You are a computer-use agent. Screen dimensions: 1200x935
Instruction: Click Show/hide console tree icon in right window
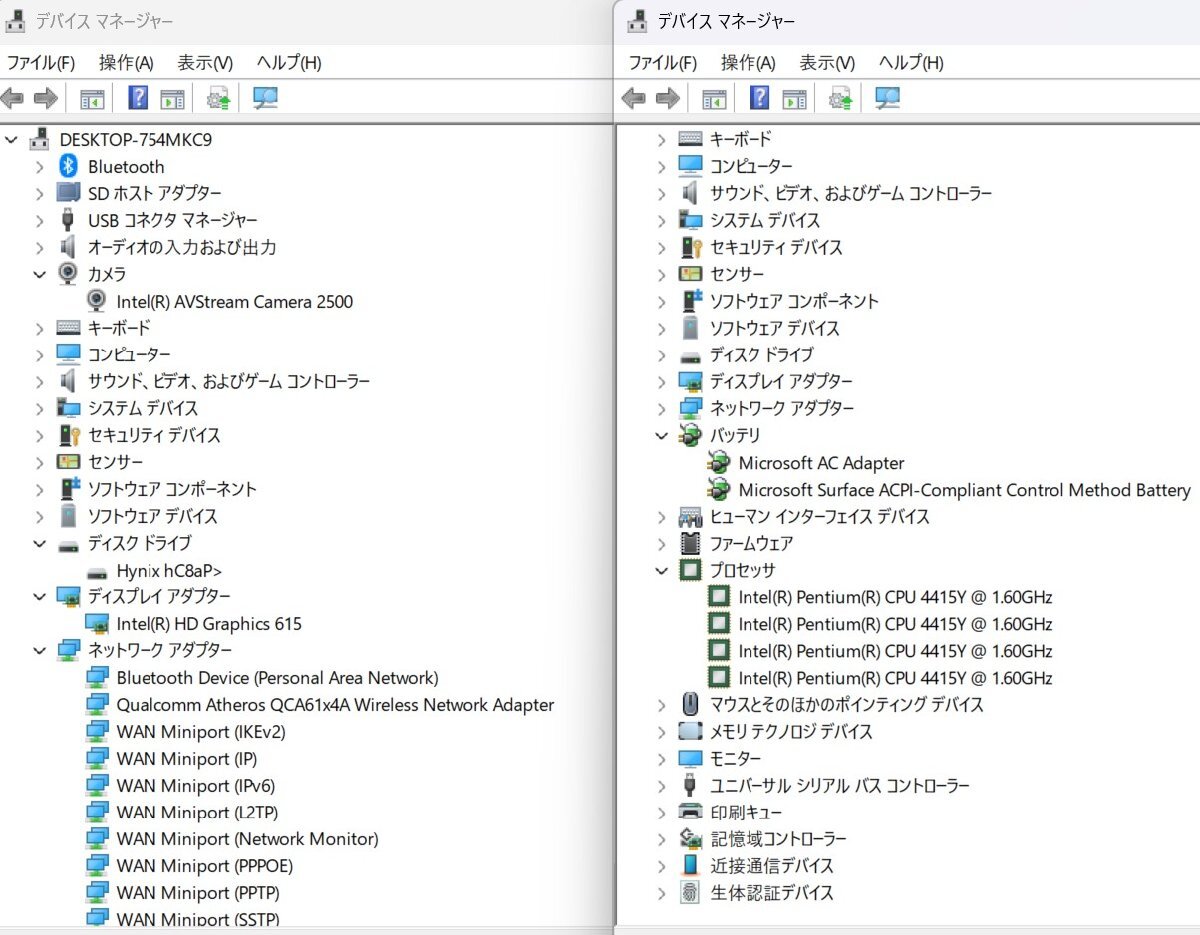pyautogui.click(x=714, y=98)
